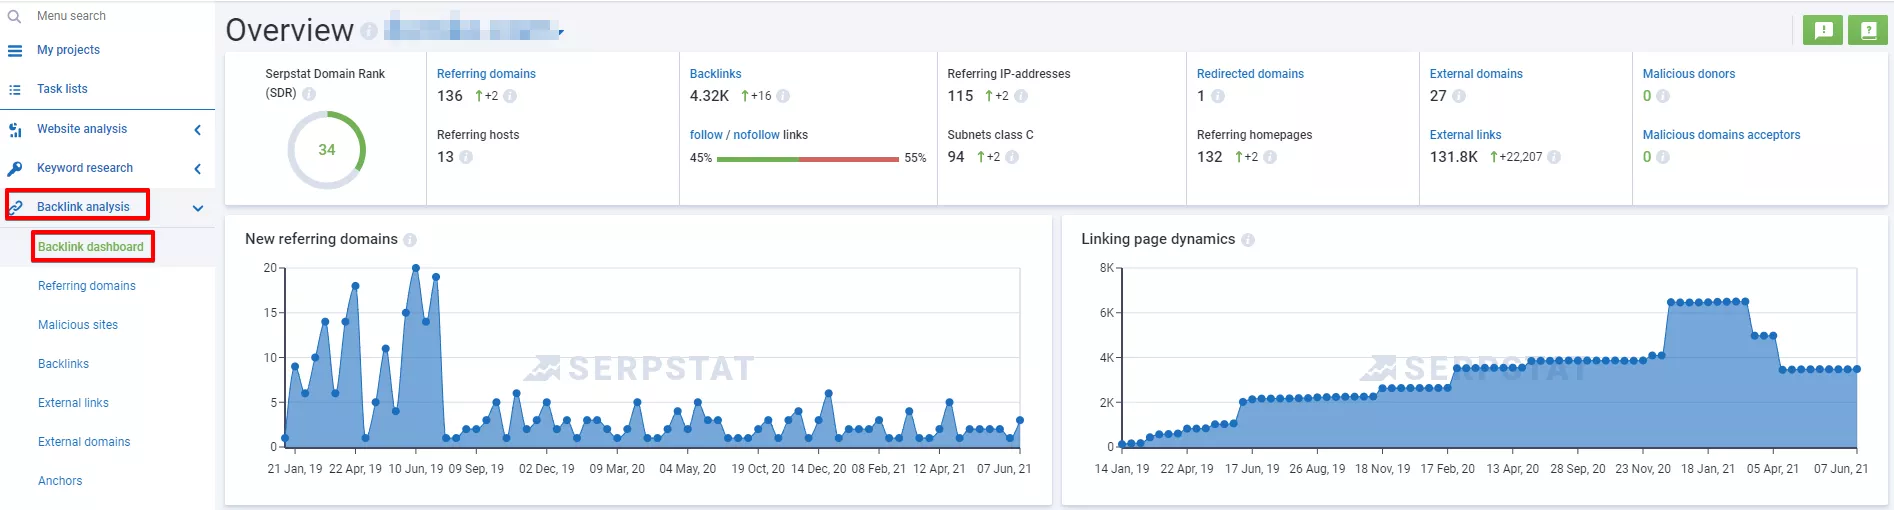This screenshot has width=1894, height=510.
Task: Go to External links in sidebar
Action: coord(73,403)
